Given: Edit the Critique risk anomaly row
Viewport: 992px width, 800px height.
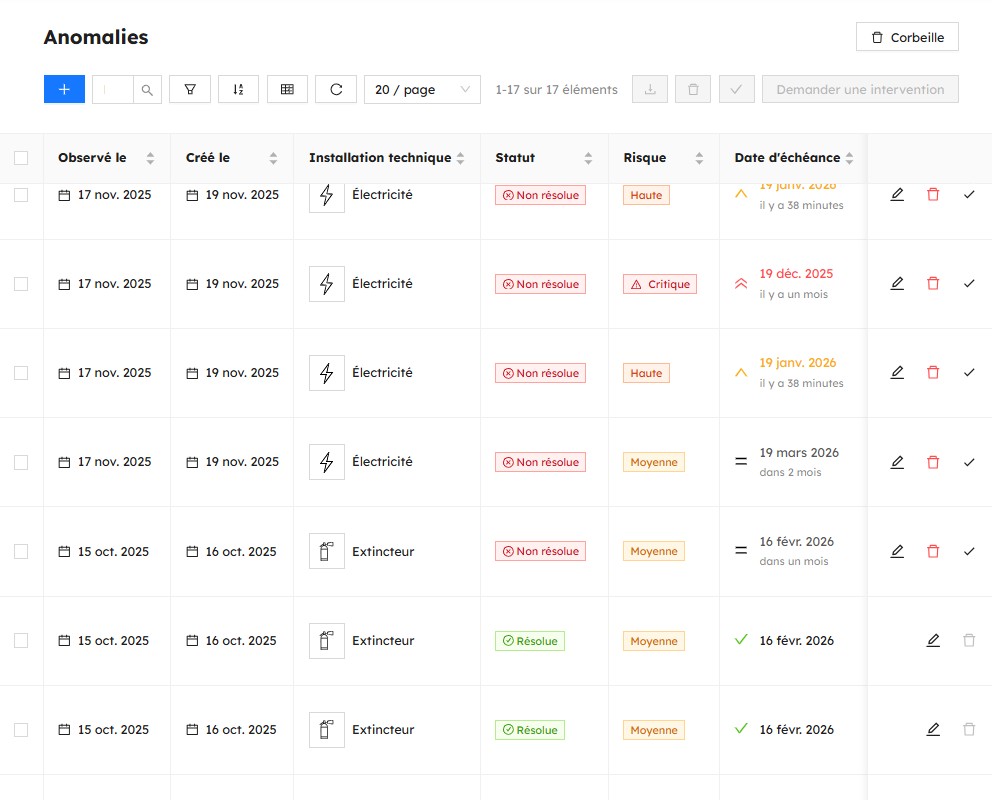Looking at the screenshot, I should tap(897, 284).
